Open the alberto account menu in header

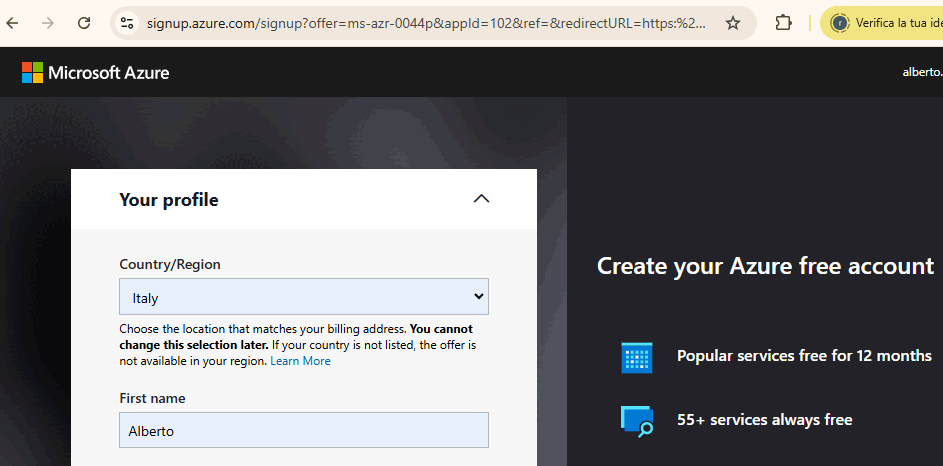[923, 72]
